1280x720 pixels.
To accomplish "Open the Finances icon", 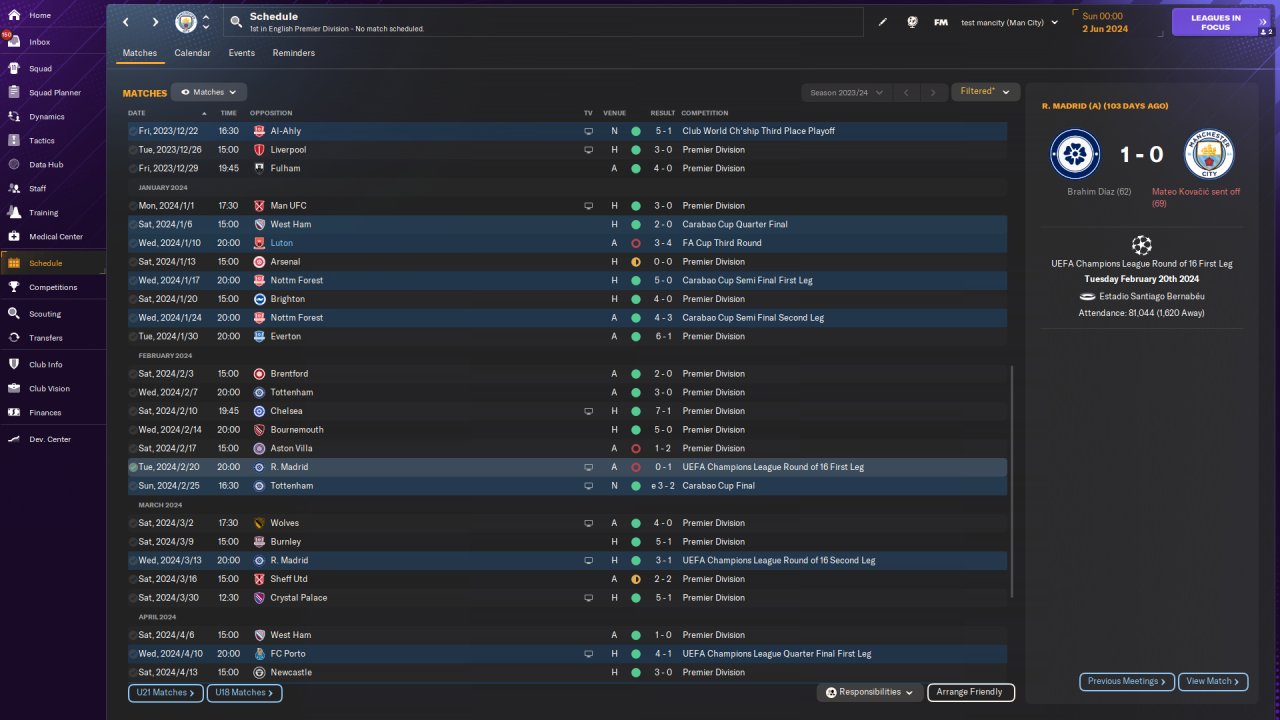I will pos(14,413).
